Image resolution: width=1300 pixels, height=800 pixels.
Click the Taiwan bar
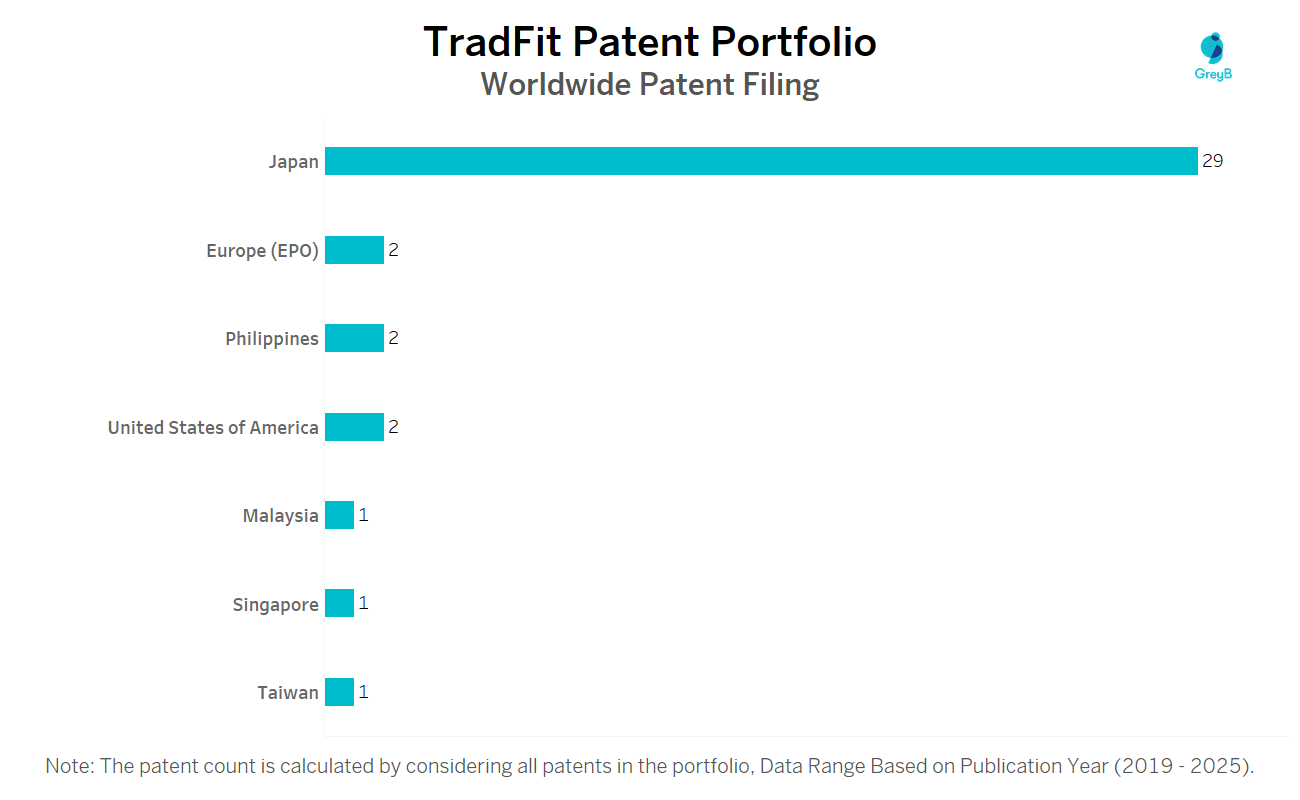339,692
